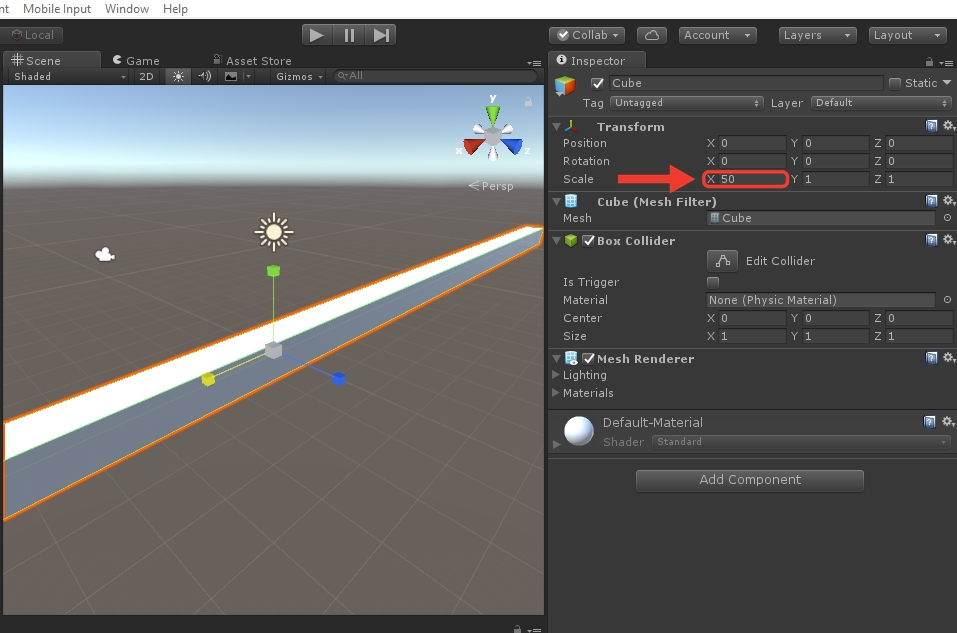This screenshot has height=633, width=957.
Task: Open the cloud services button
Action: 651,35
